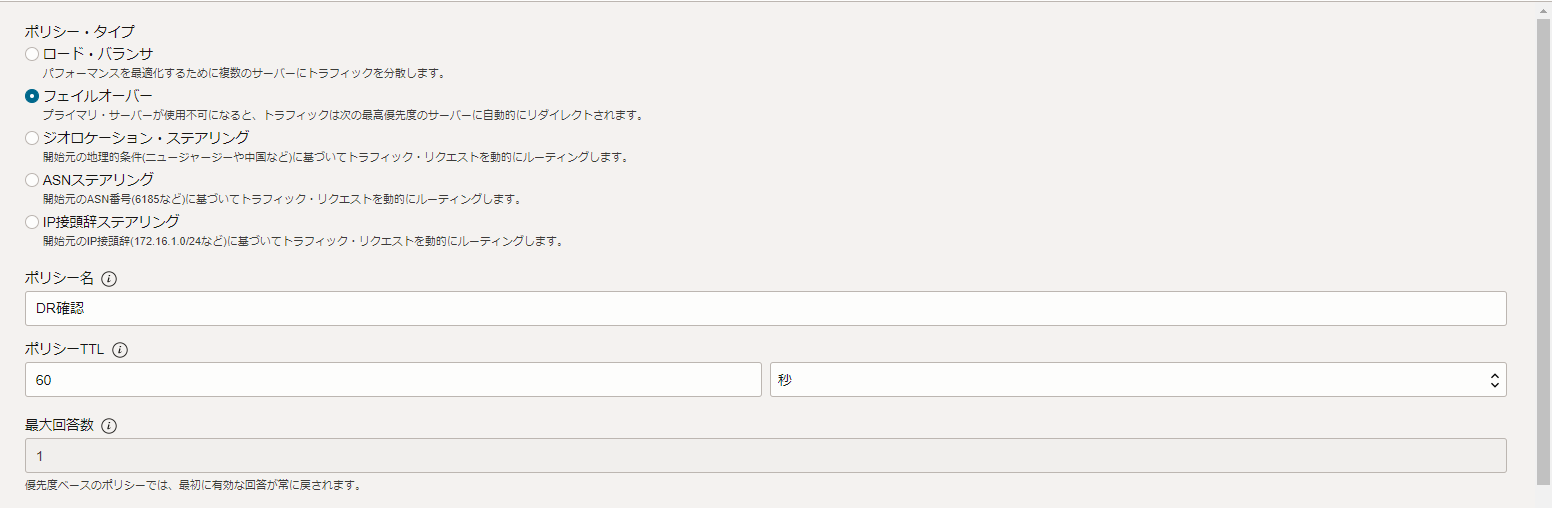The image size is (1552, 508).
Task: Click the vertical scrollbar thumb
Action: [x=1544, y=250]
